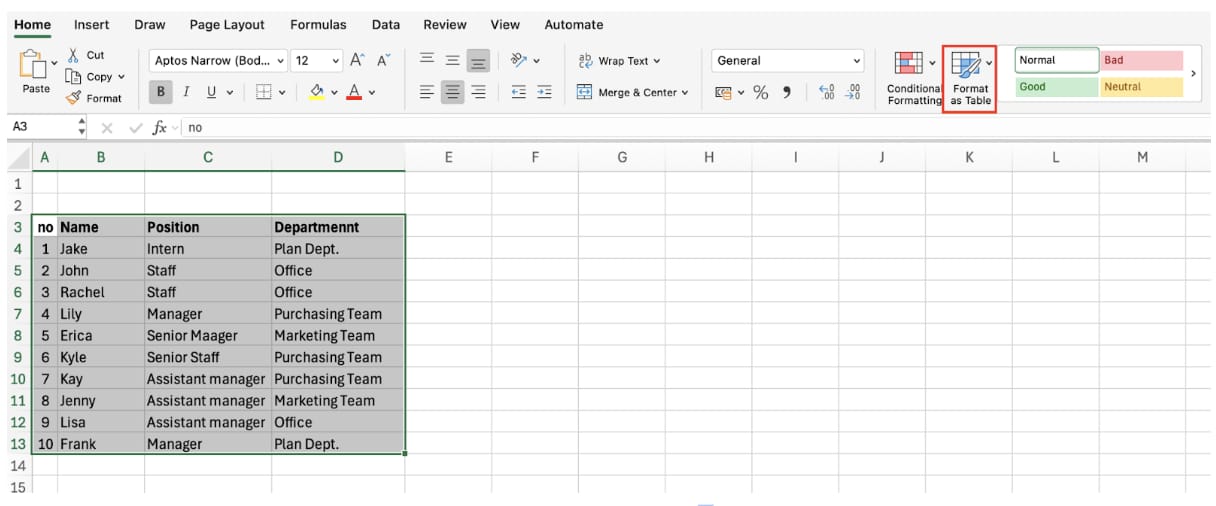Open the font name dropdown
The image size is (1216, 506).
[281, 61]
